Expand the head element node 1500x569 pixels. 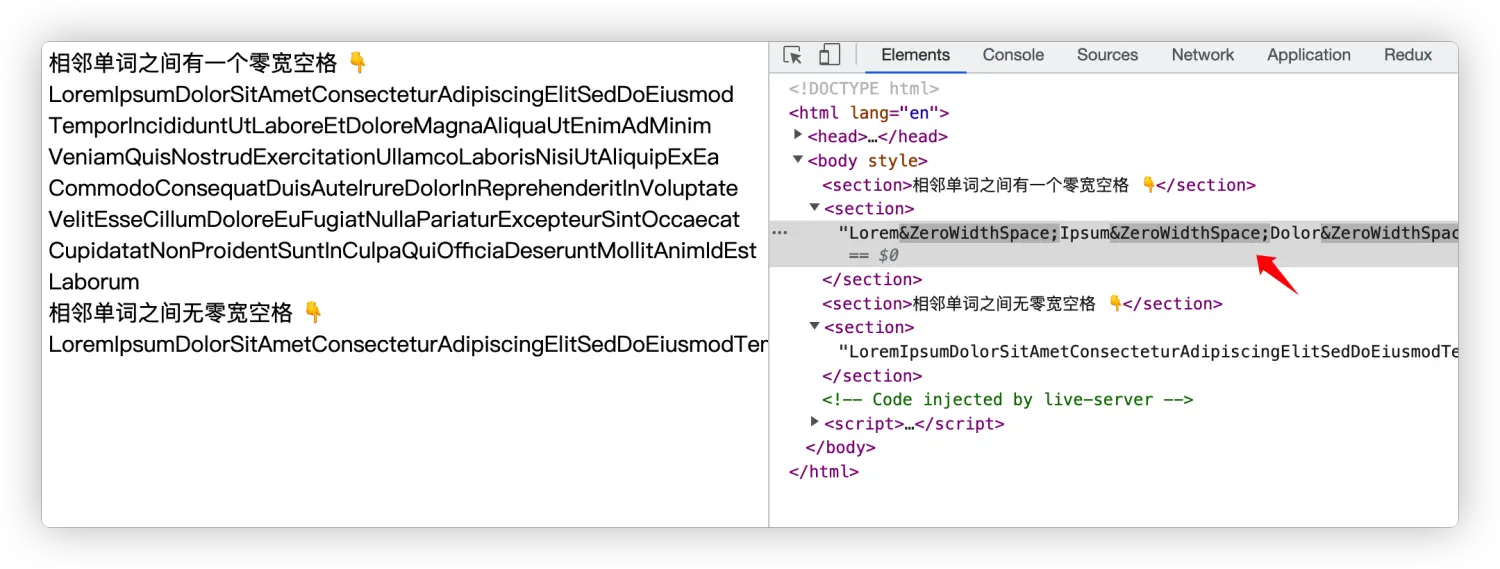coord(798,135)
